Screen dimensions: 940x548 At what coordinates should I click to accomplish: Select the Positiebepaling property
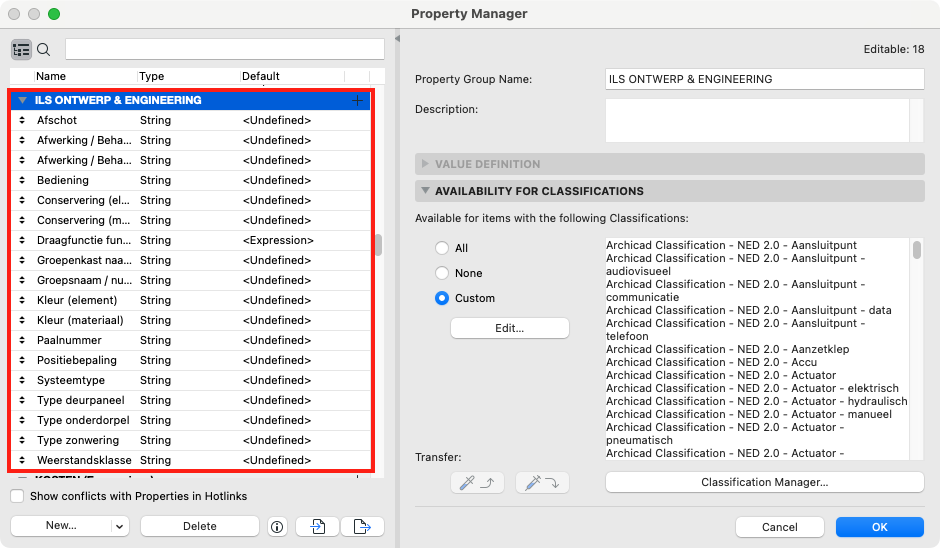[x=191, y=360]
